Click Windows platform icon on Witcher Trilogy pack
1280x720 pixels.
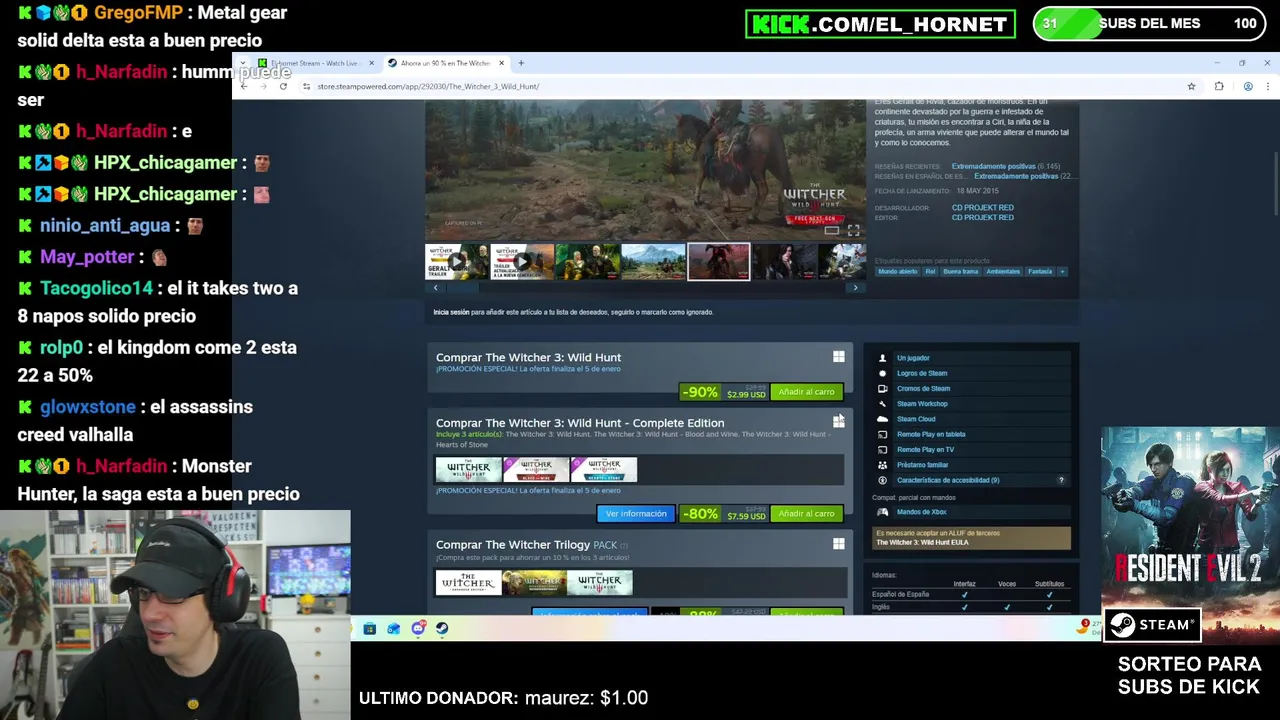(x=839, y=545)
